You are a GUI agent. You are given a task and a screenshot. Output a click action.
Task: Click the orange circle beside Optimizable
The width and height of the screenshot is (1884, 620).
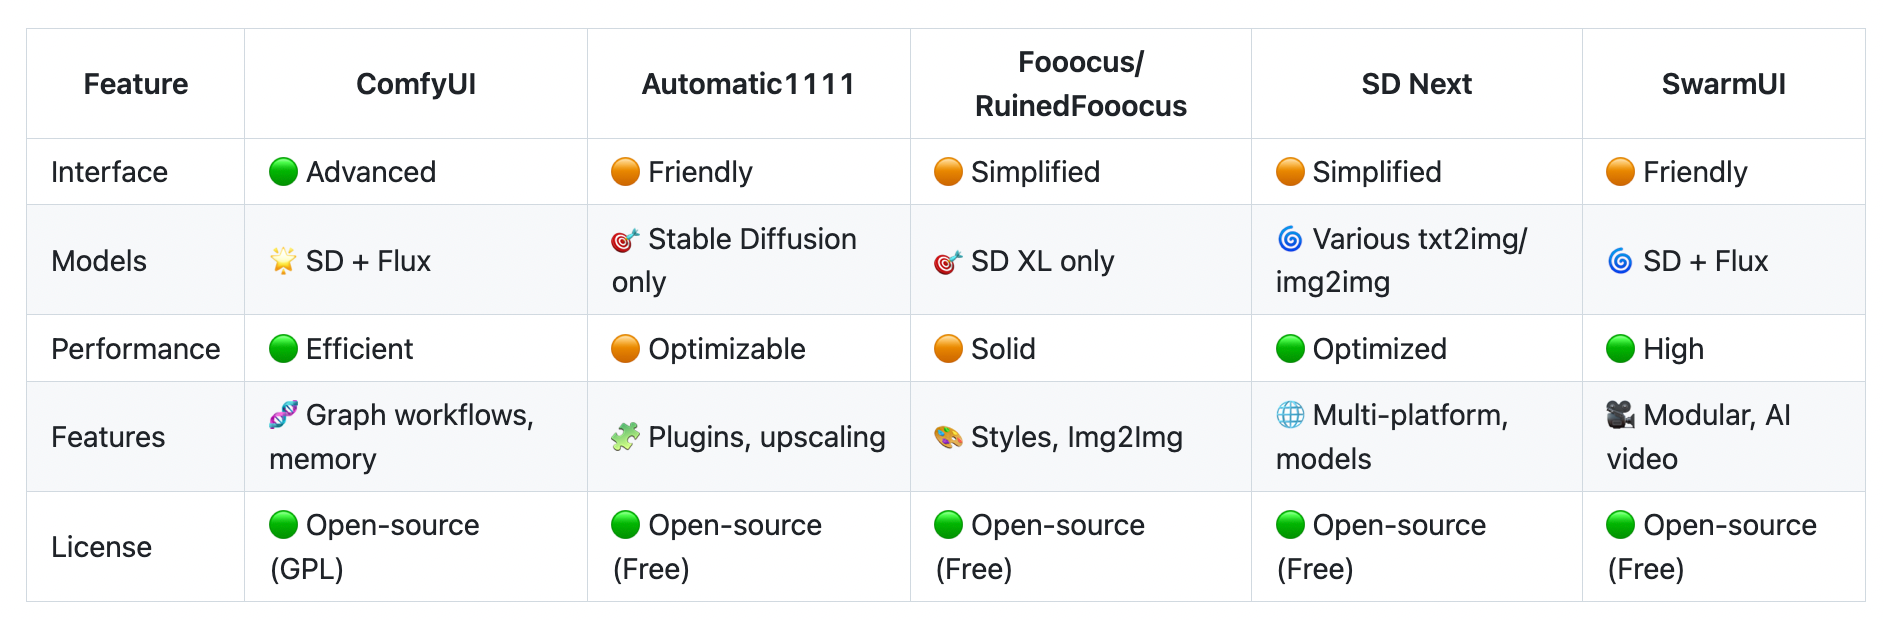pos(625,349)
